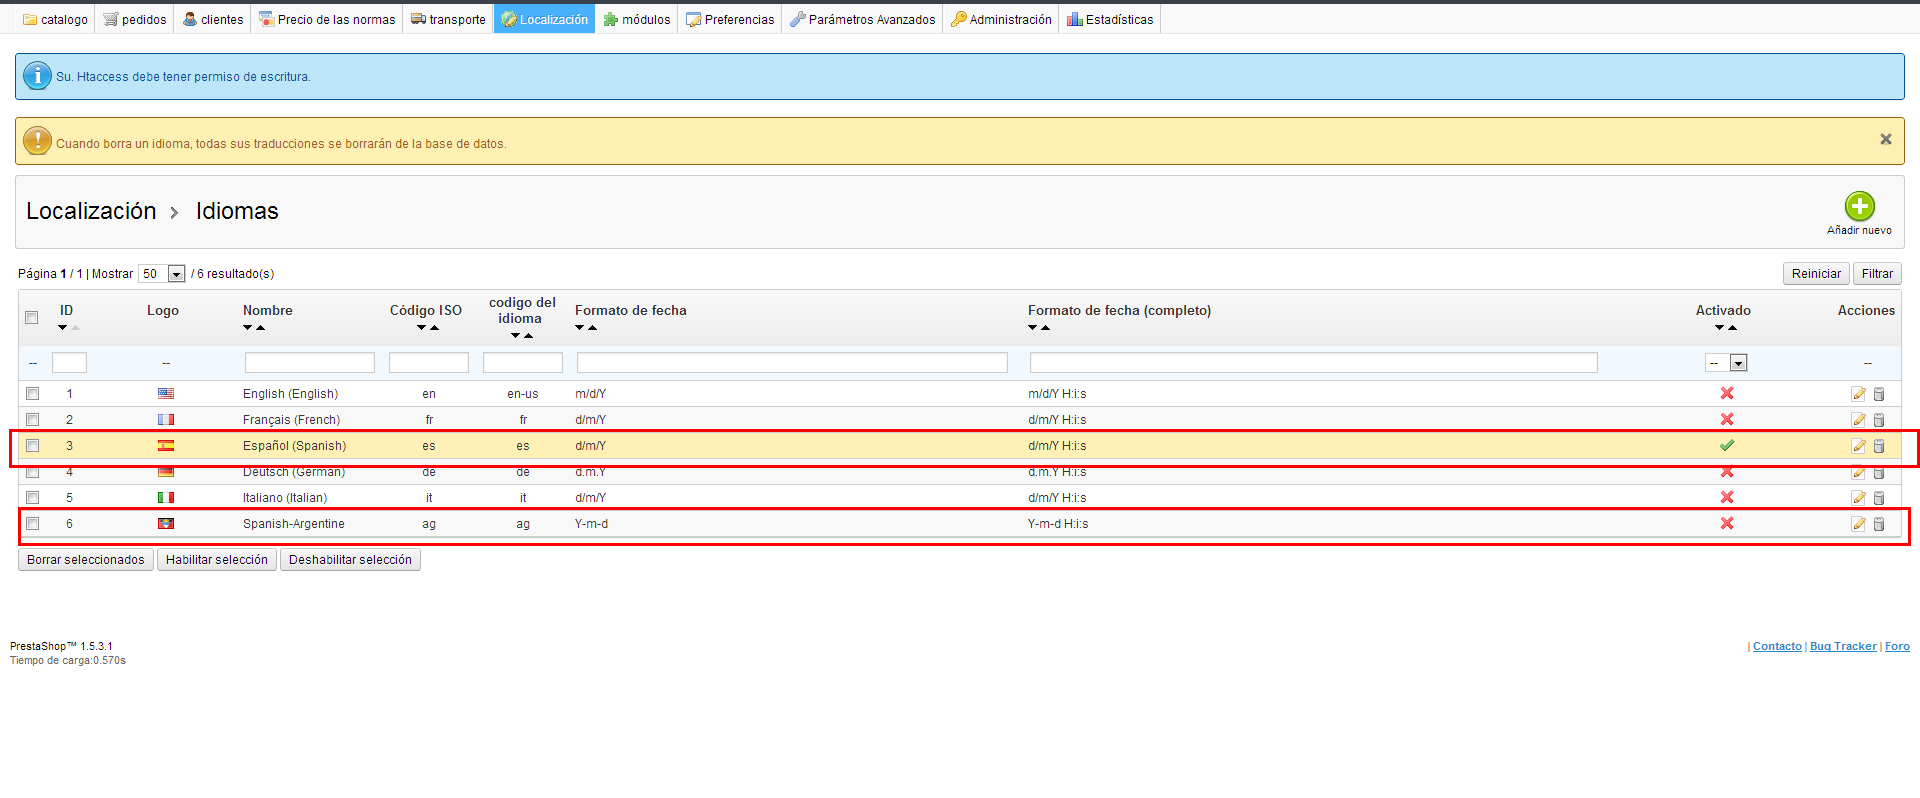Delete the Español (Spanish) language
The height and width of the screenshot is (798, 1920).
coord(1879,446)
